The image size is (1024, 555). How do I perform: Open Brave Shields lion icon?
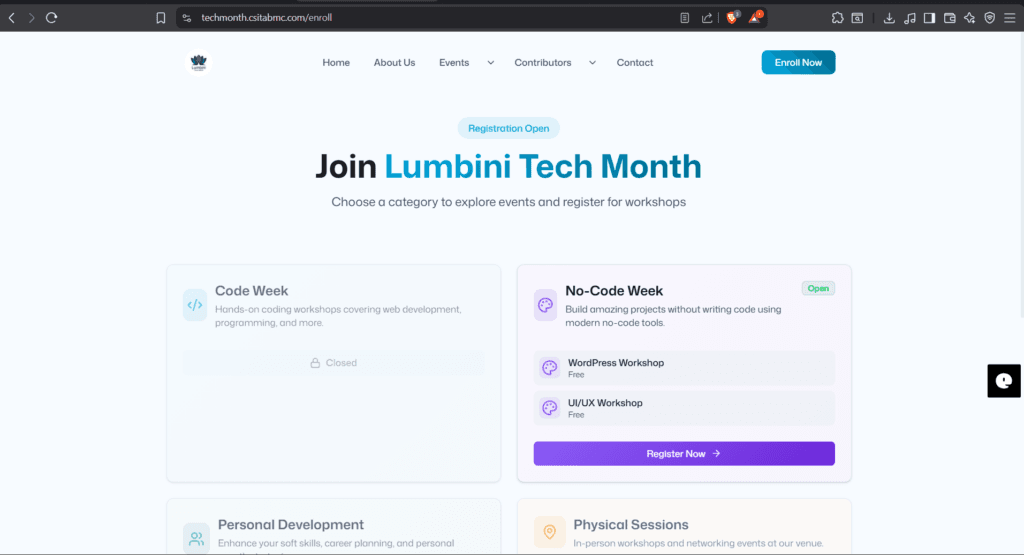[x=732, y=18]
